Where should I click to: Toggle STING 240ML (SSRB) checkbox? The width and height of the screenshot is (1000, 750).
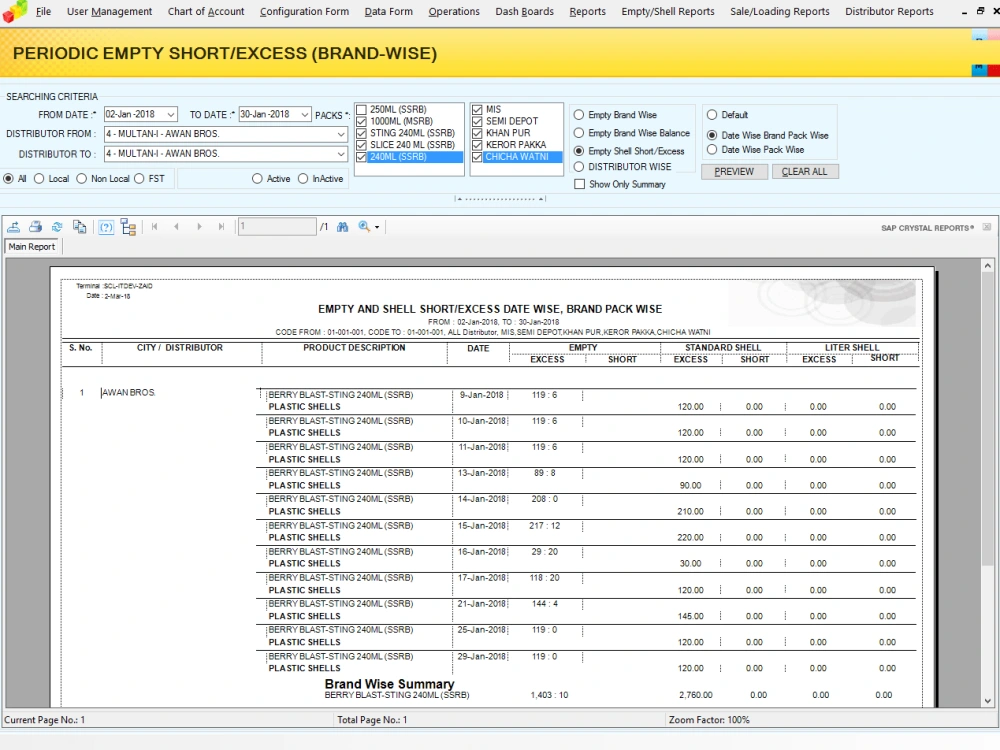pos(362,133)
